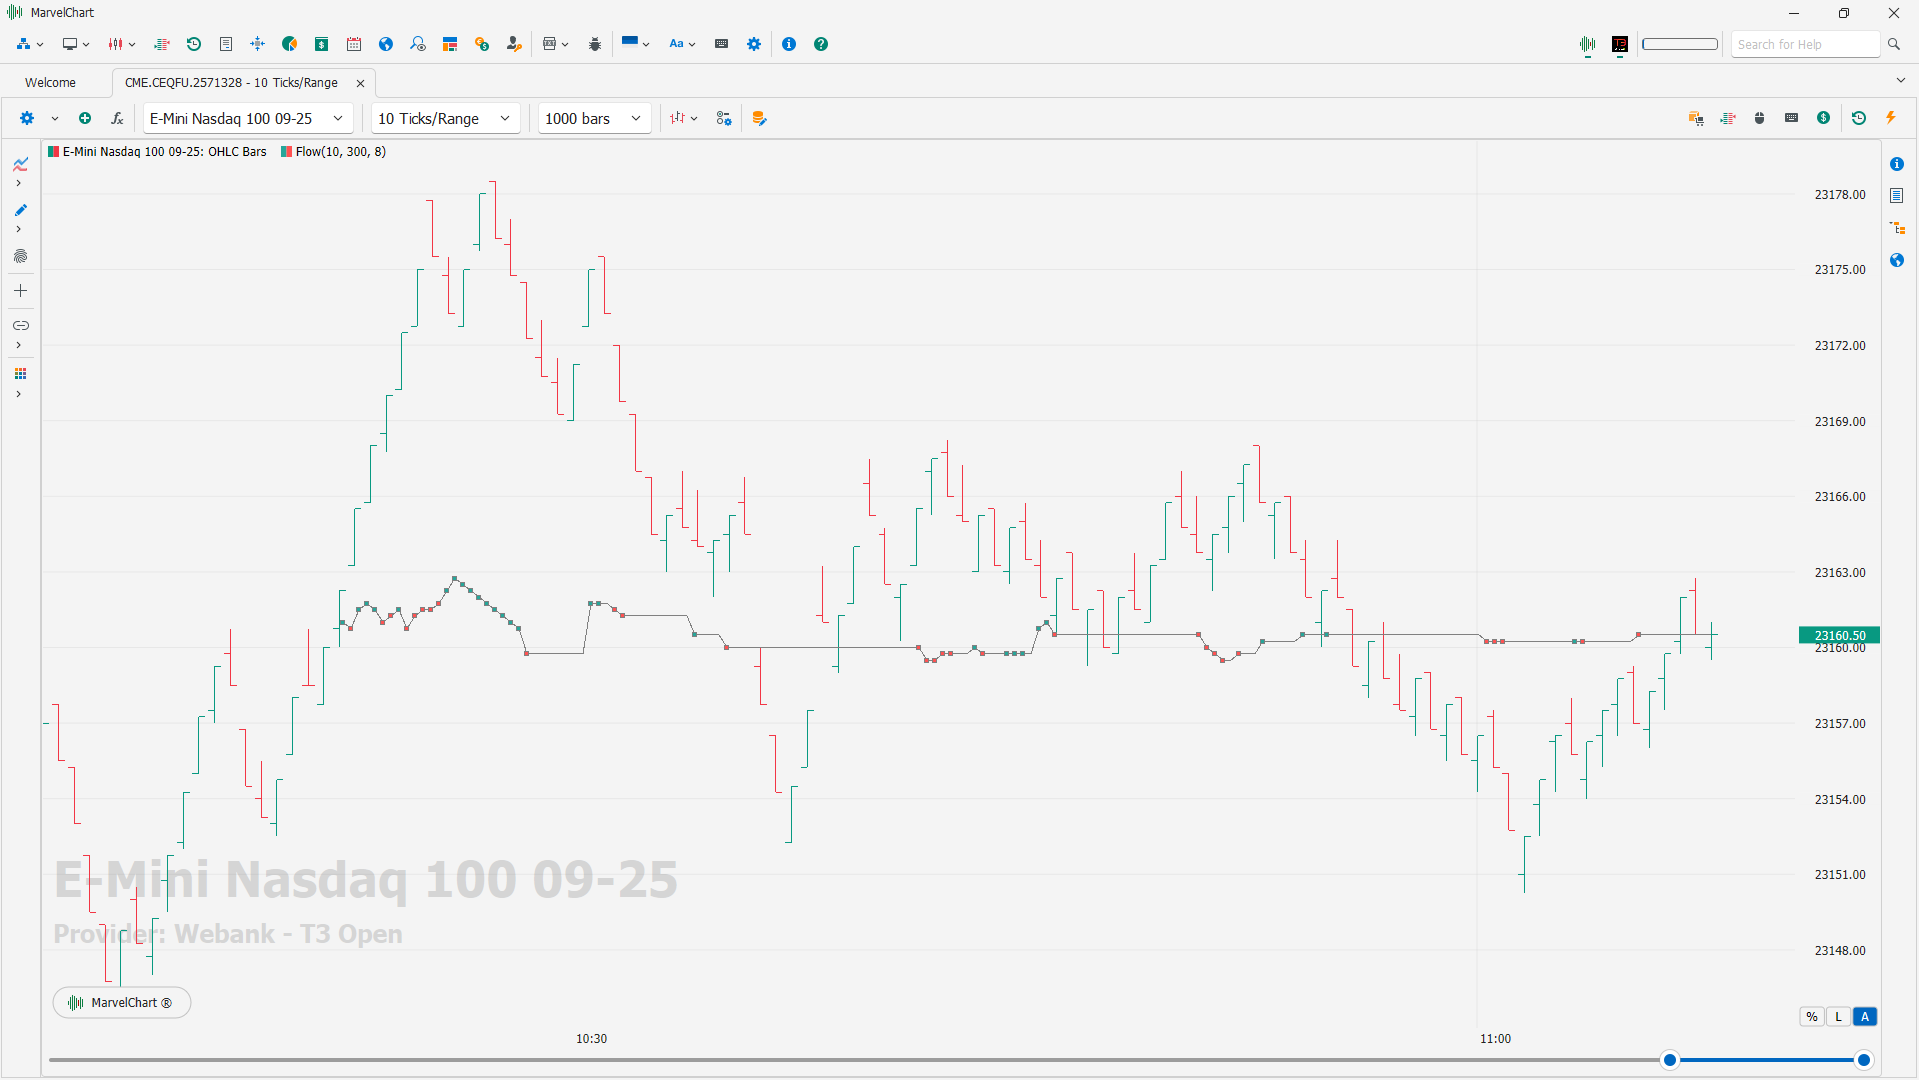Select the crosshair plus tool on left sidebar
This screenshot has height=1080, width=1919.
click(21, 291)
